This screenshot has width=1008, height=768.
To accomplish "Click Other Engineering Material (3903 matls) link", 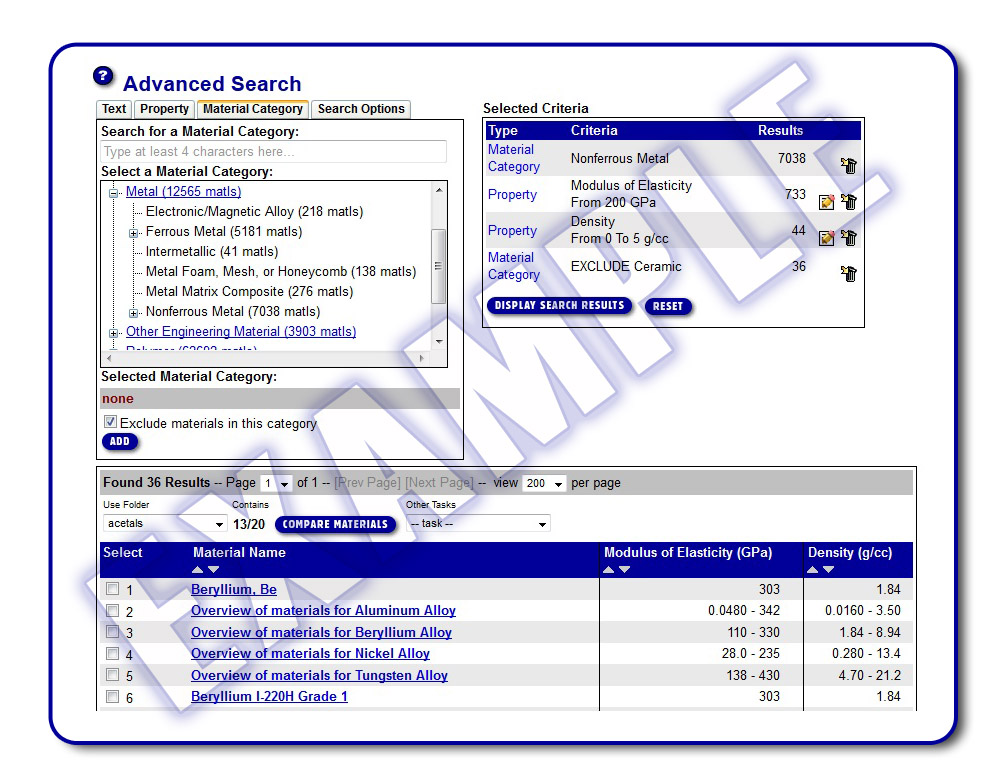I will point(241,332).
